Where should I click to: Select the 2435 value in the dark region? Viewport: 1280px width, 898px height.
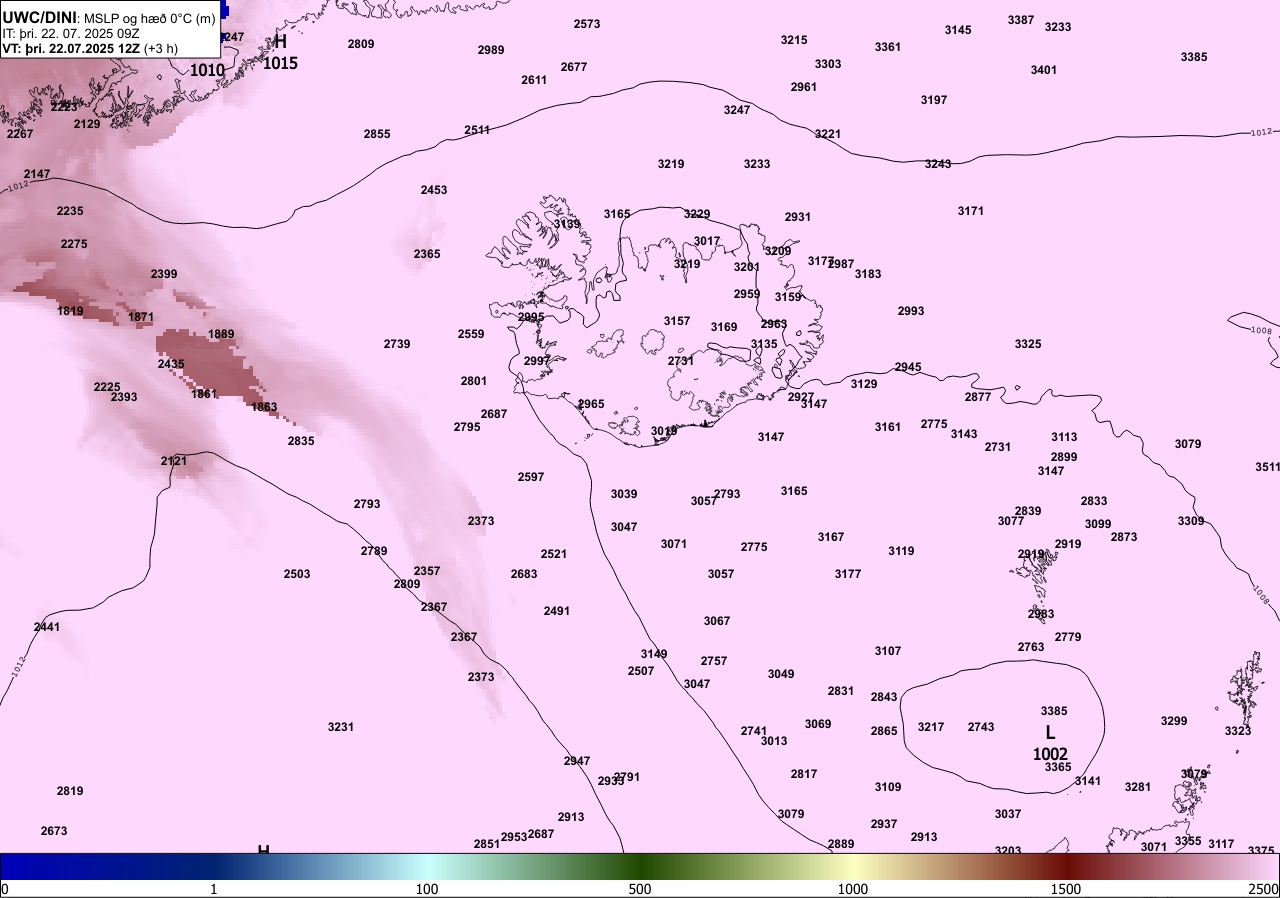click(170, 364)
